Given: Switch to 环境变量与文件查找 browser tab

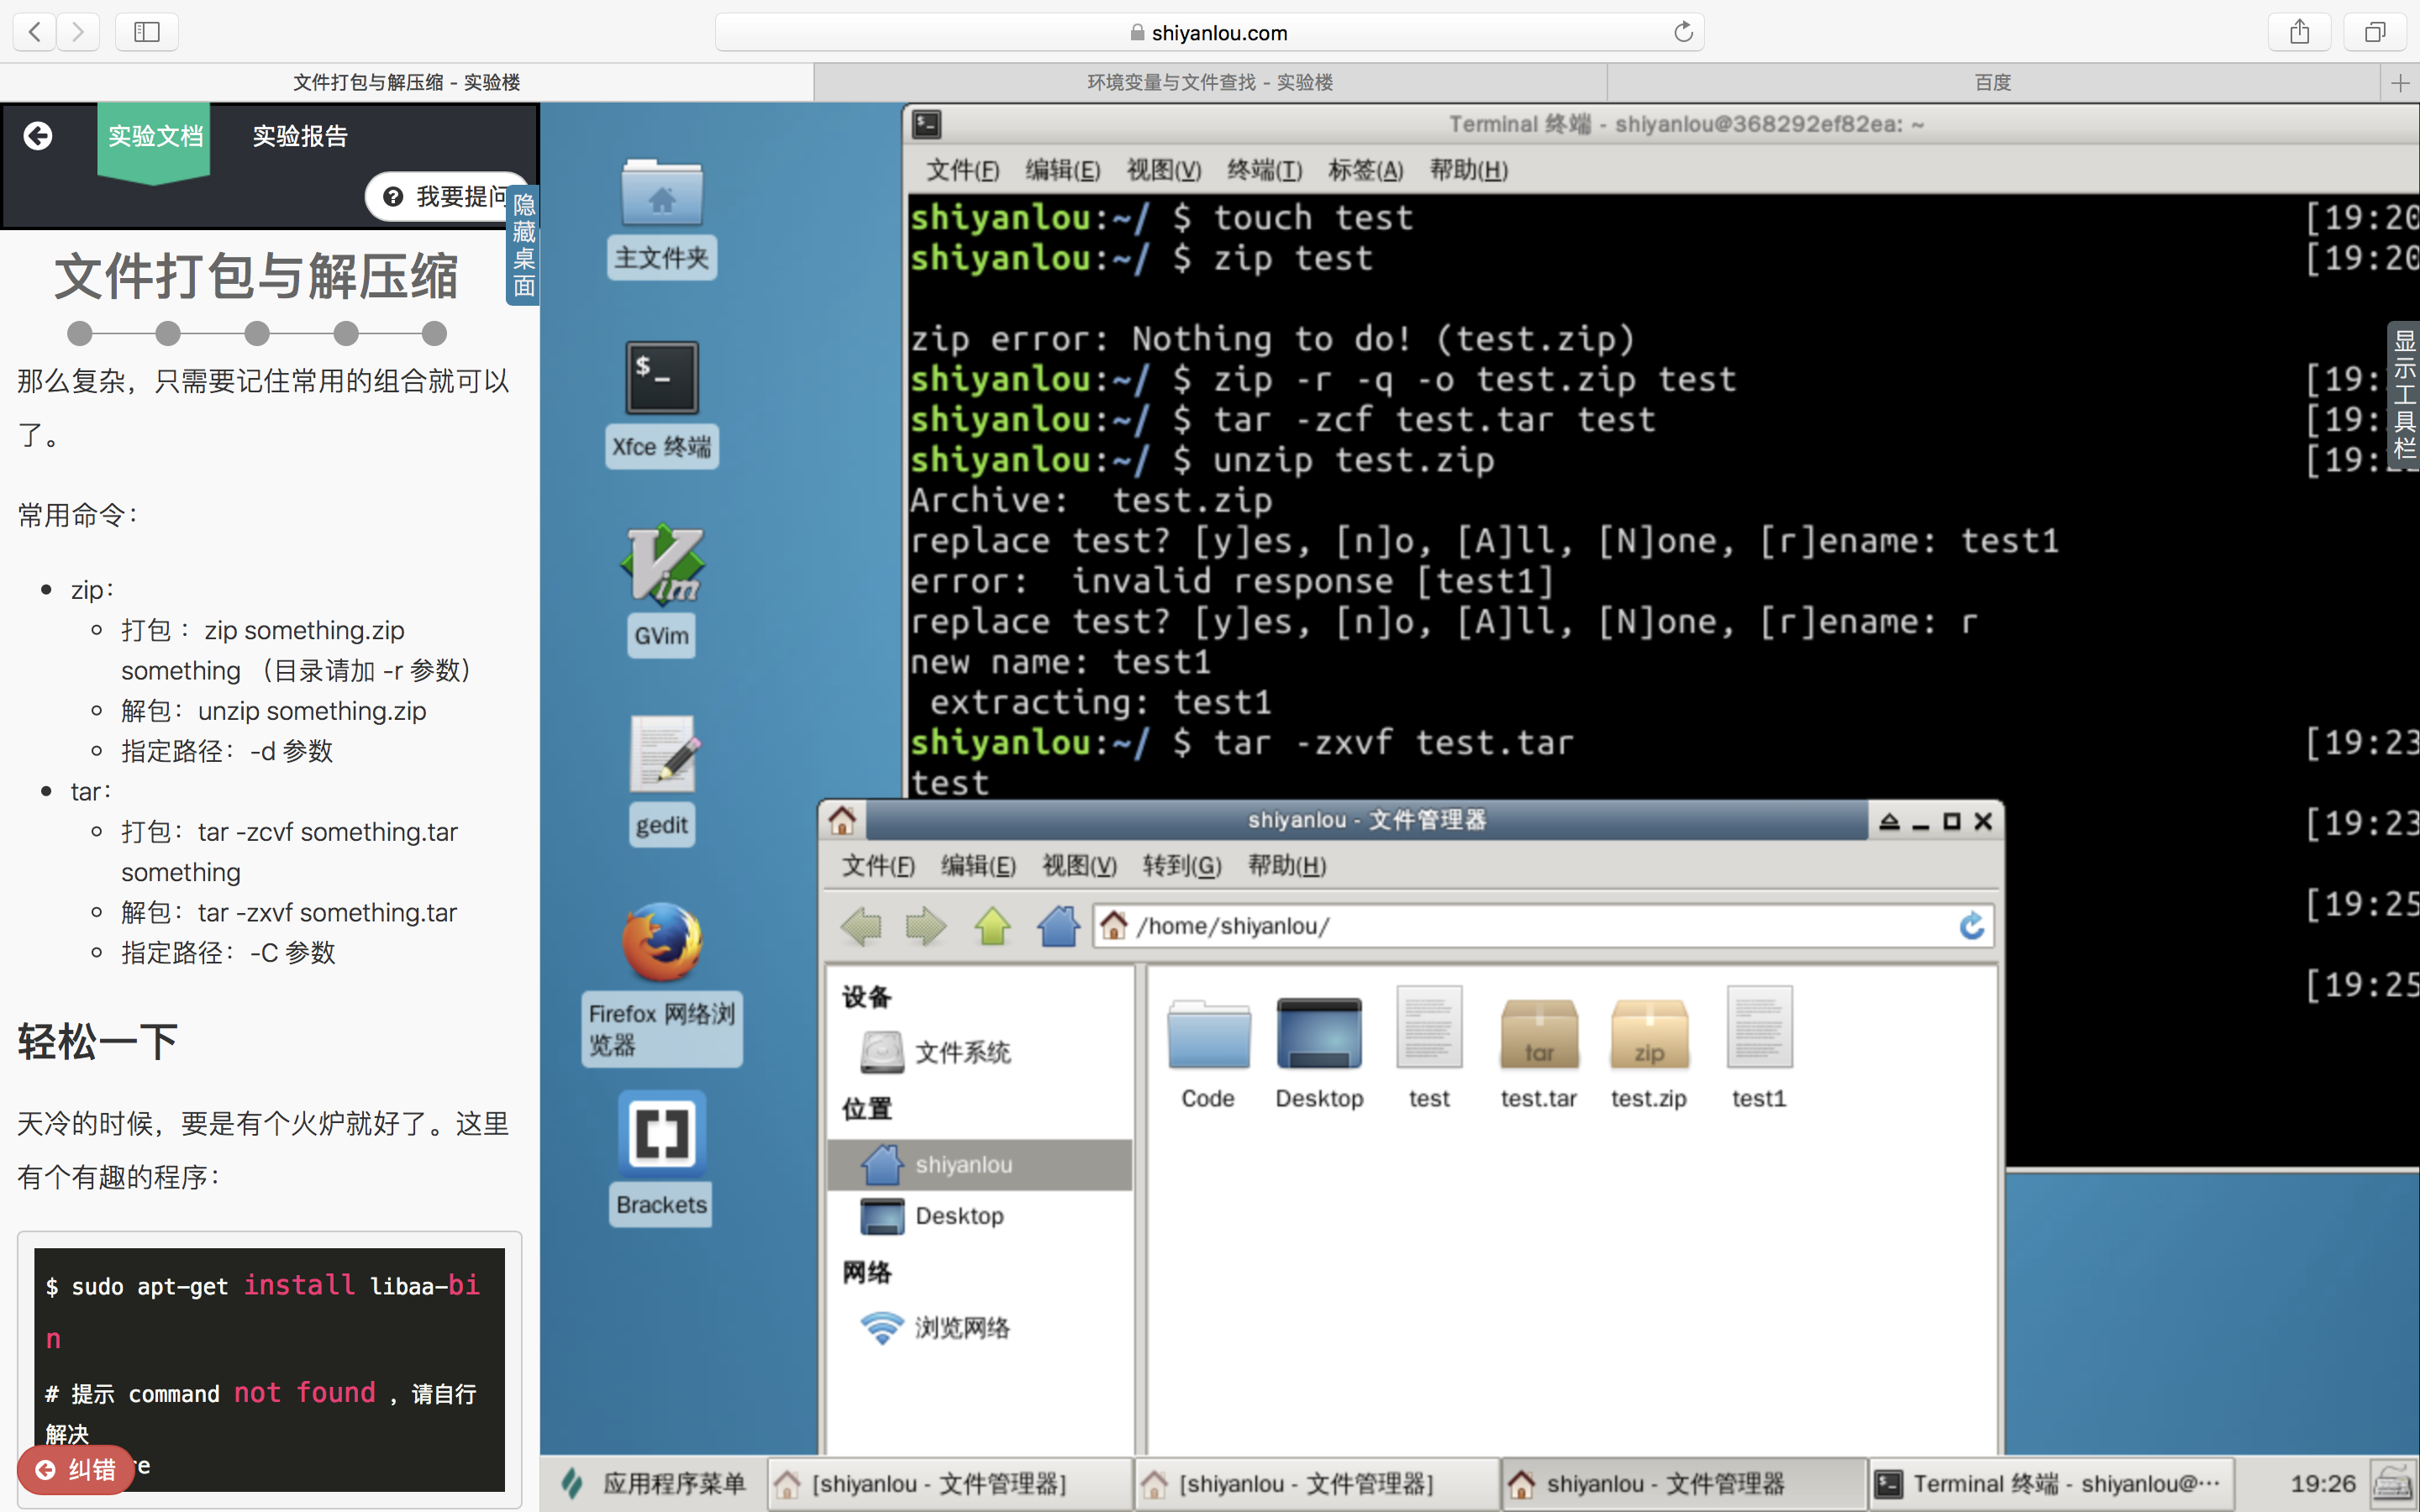Looking at the screenshot, I should click(x=1210, y=82).
